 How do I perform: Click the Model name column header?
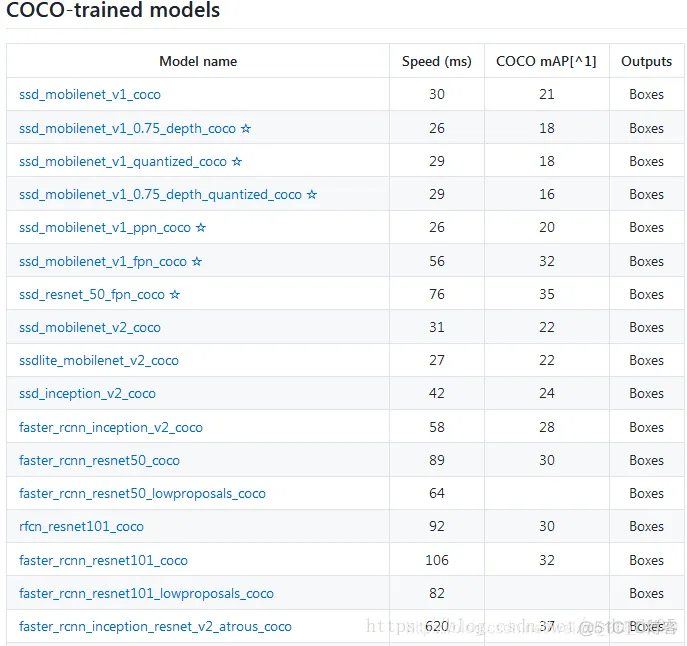coord(198,61)
